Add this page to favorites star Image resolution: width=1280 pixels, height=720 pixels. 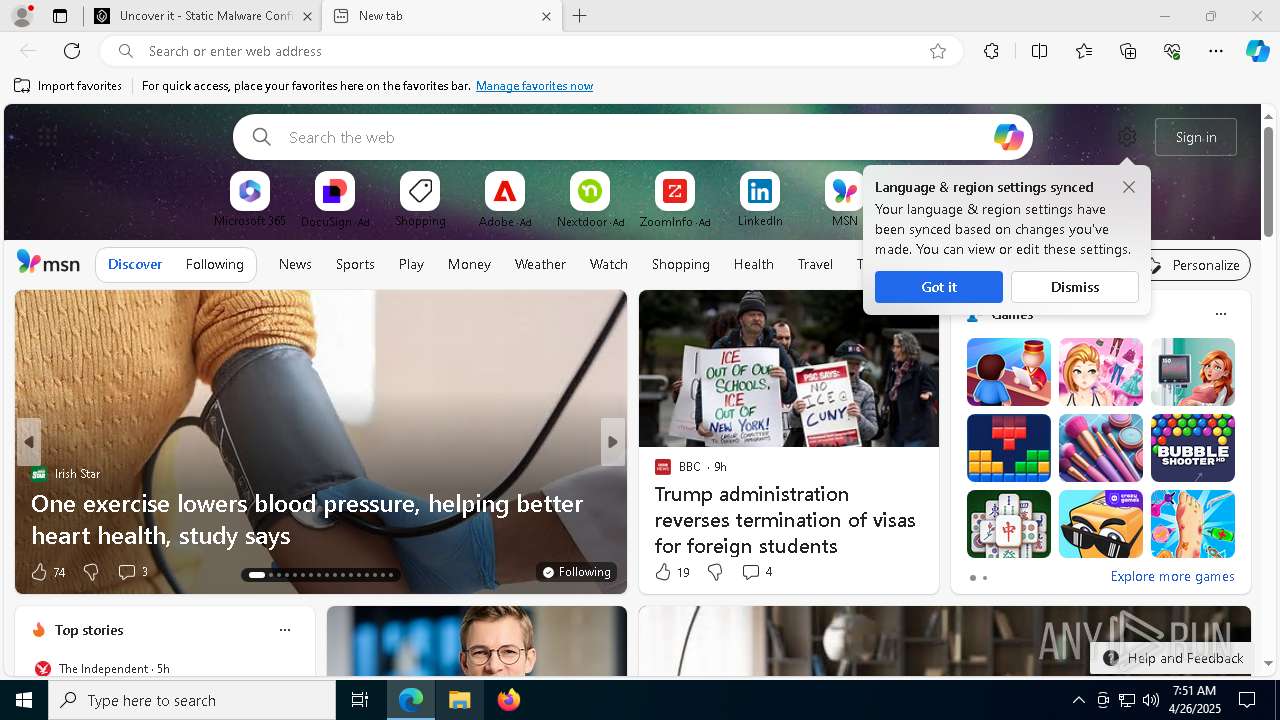point(938,51)
